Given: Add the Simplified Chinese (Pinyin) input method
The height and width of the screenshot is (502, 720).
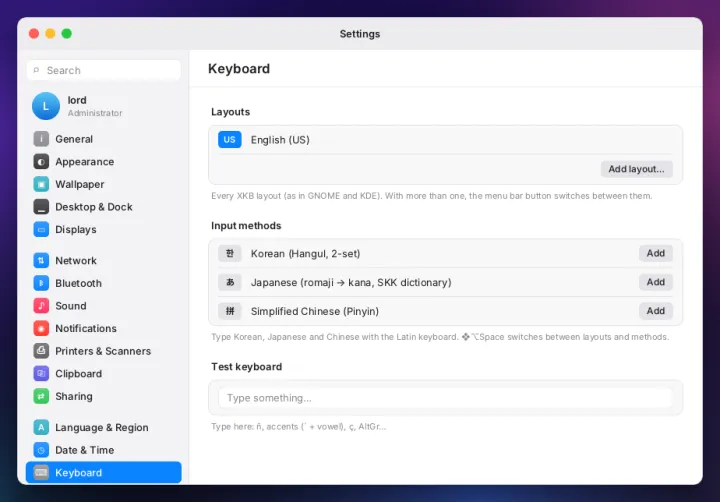Looking at the screenshot, I should click(x=656, y=311).
